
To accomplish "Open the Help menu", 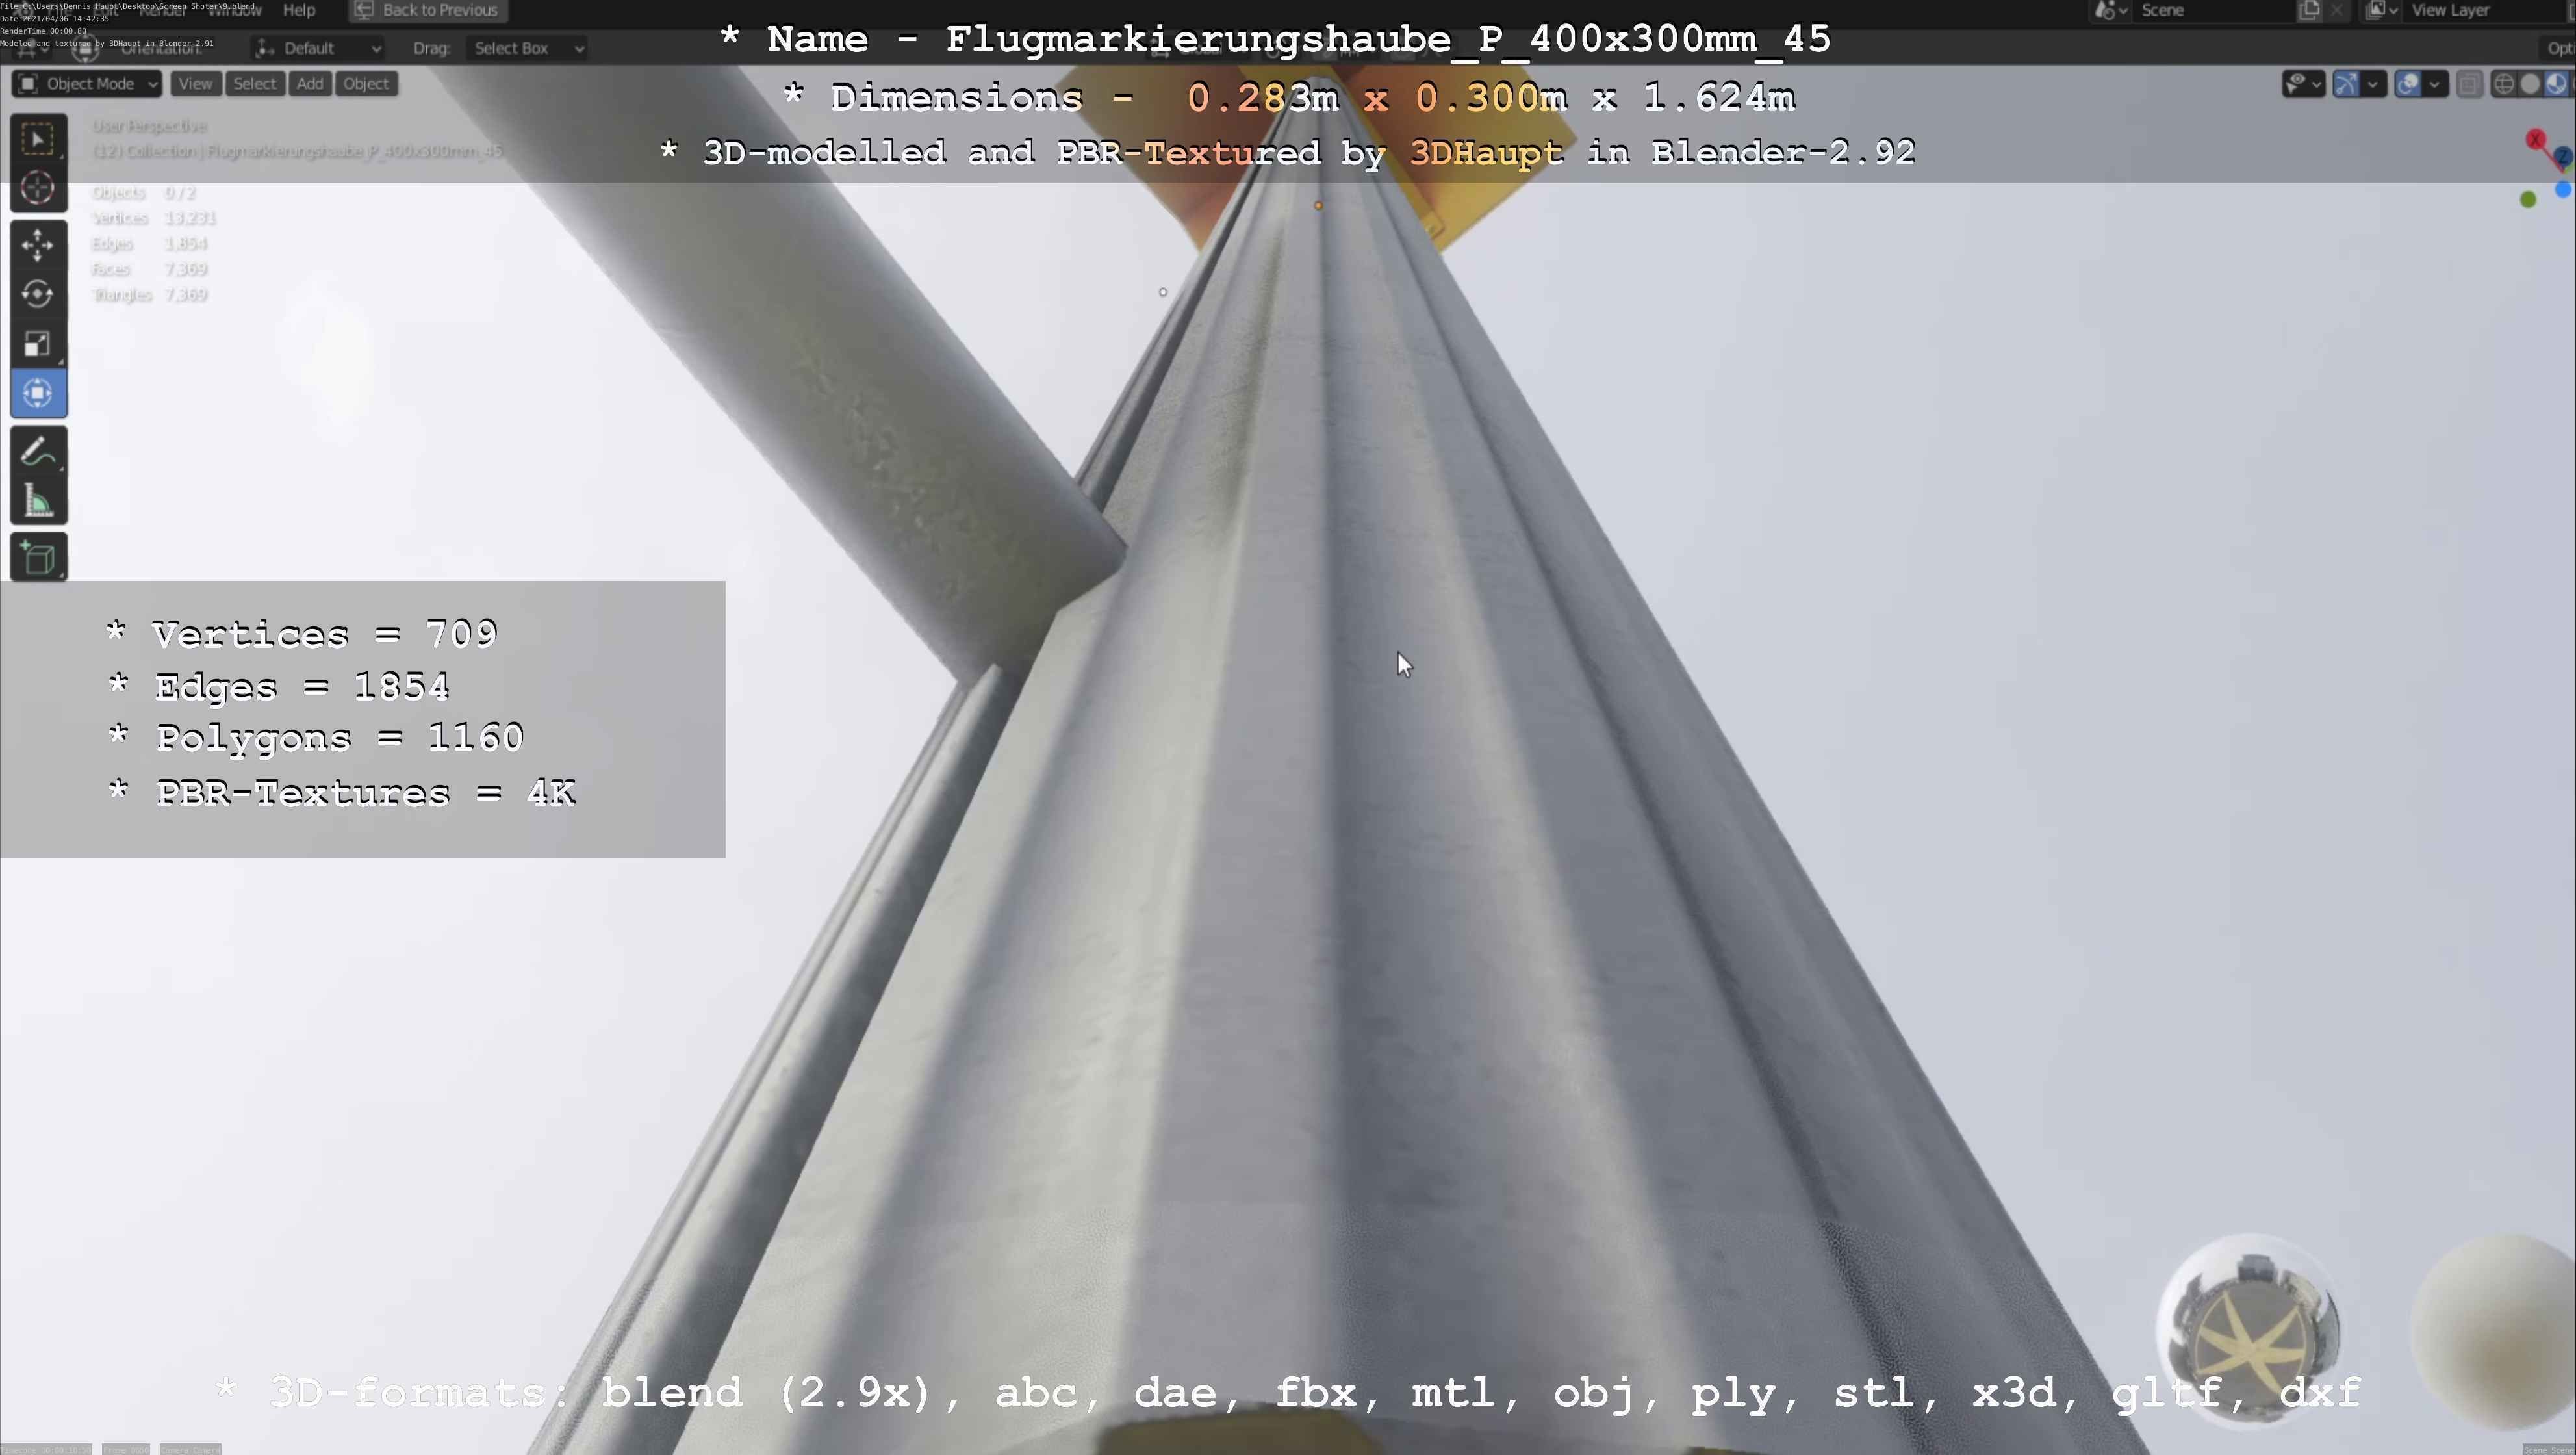I will pyautogui.click(x=299, y=10).
